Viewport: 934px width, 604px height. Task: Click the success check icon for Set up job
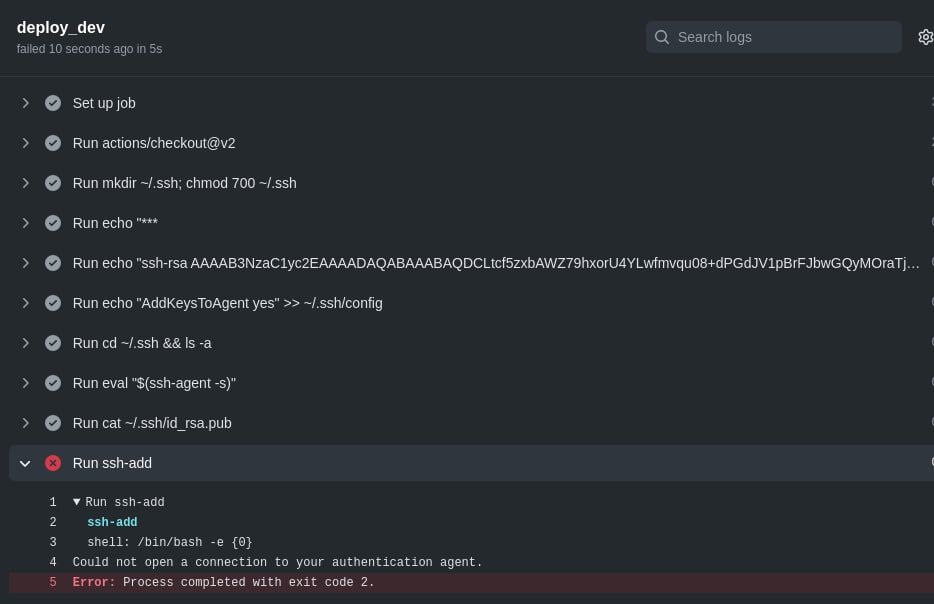pyautogui.click(x=53, y=103)
